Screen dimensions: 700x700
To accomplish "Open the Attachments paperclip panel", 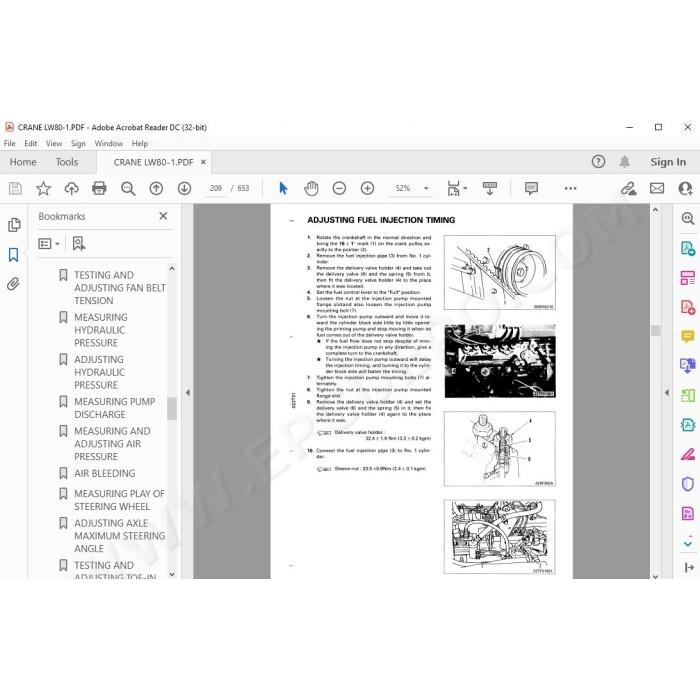I will 13,284.
